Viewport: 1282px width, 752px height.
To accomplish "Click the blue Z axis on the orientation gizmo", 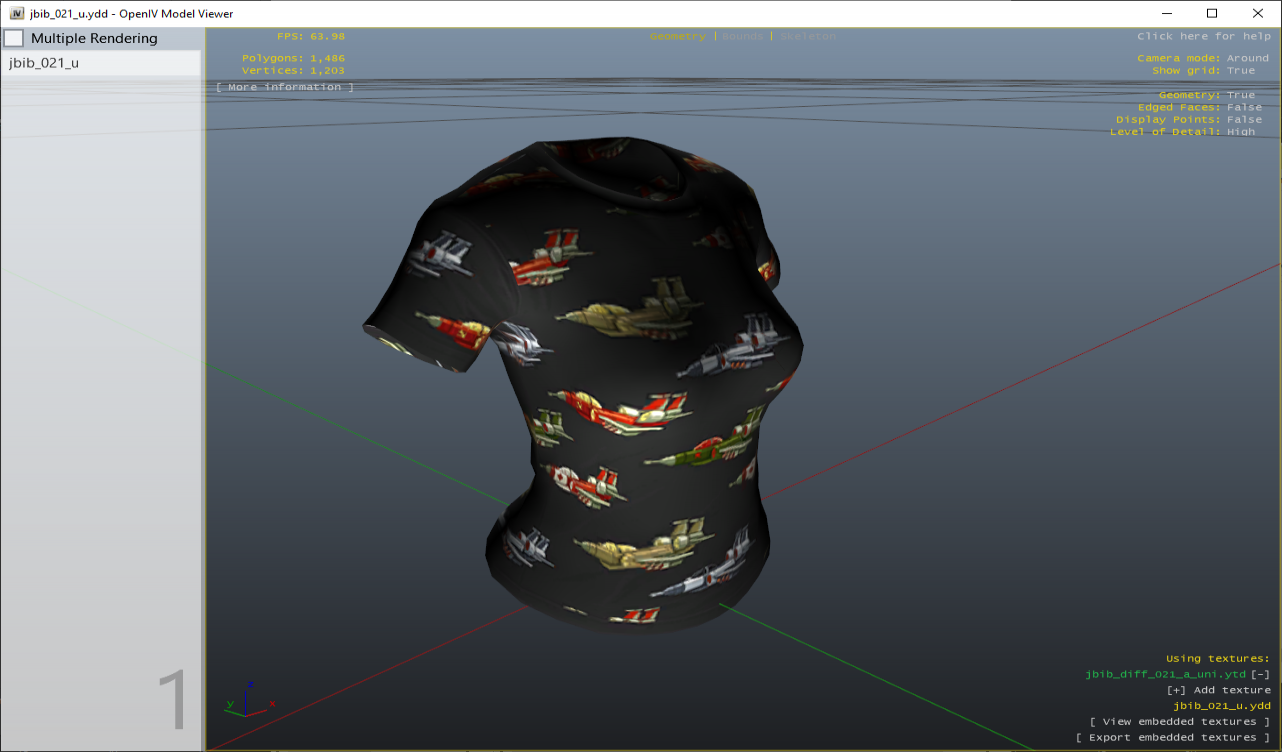I will point(252,684).
